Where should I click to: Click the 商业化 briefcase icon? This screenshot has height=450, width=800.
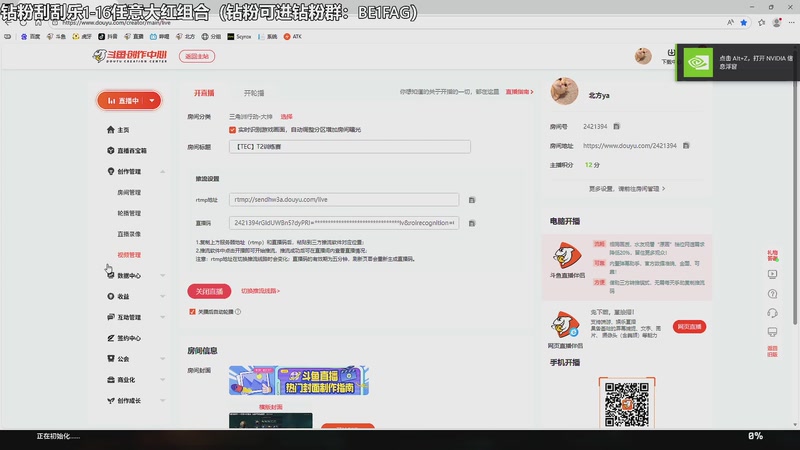pos(111,380)
